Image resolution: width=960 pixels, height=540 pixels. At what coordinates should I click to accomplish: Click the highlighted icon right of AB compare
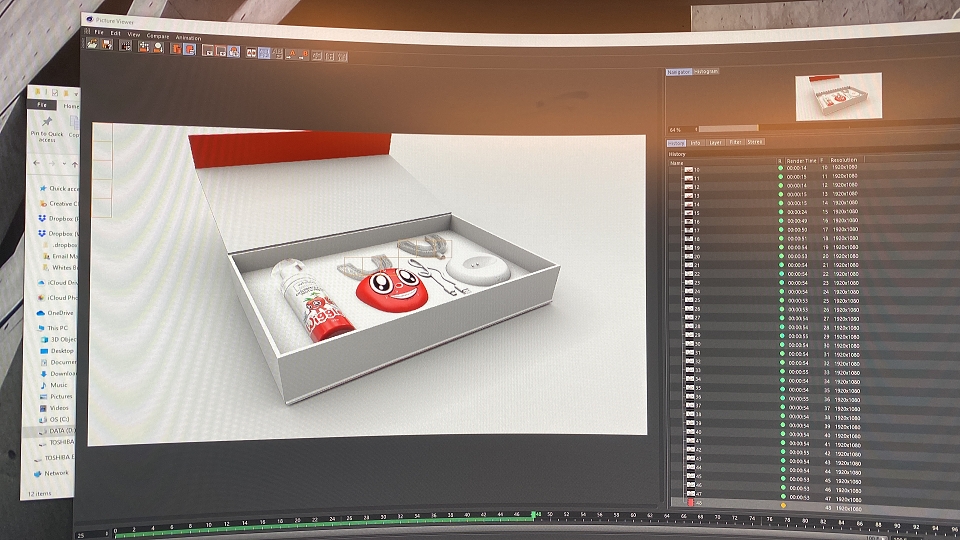pos(264,53)
